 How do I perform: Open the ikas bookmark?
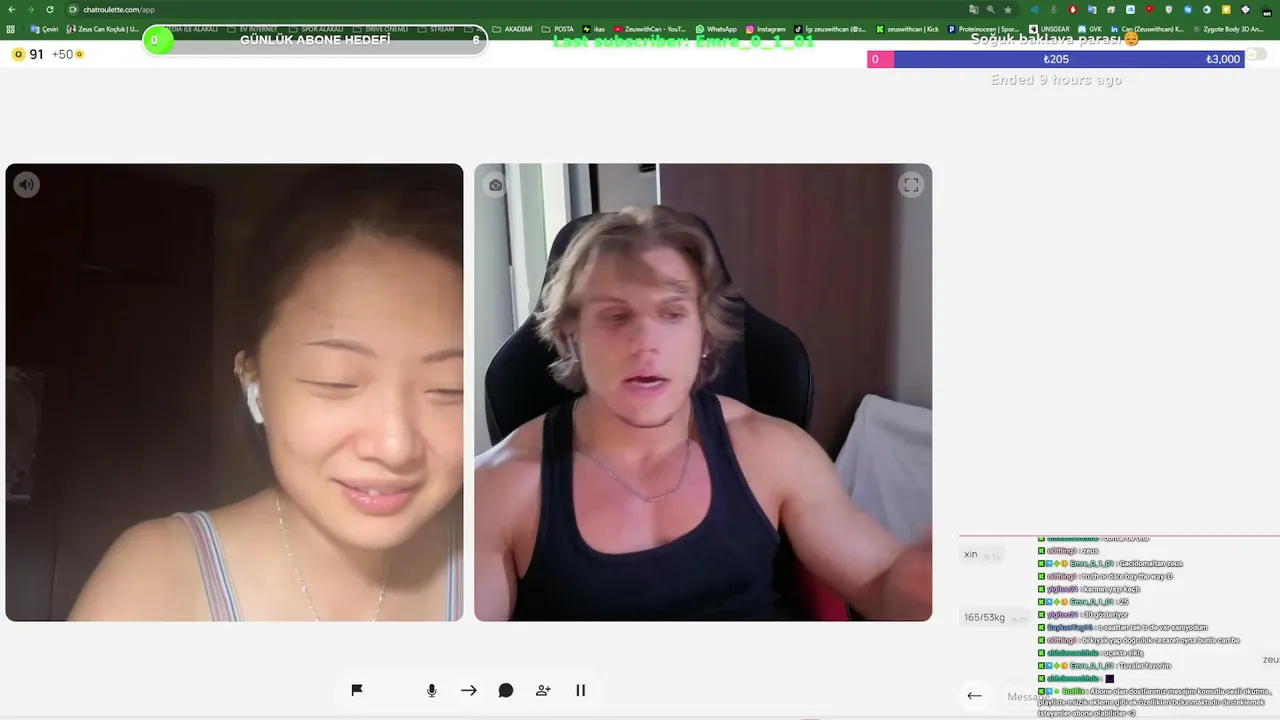pyautogui.click(x=594, y=29)
